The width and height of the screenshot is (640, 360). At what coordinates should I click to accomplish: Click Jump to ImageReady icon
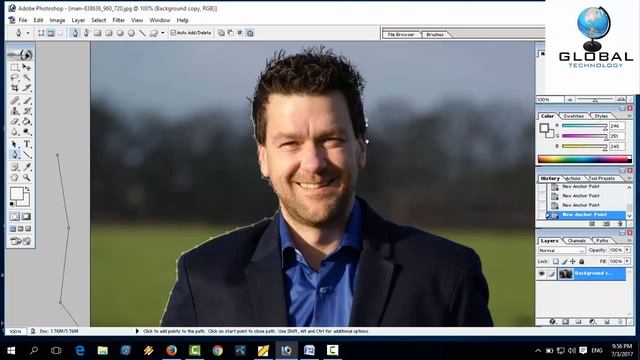pos(20,241)
